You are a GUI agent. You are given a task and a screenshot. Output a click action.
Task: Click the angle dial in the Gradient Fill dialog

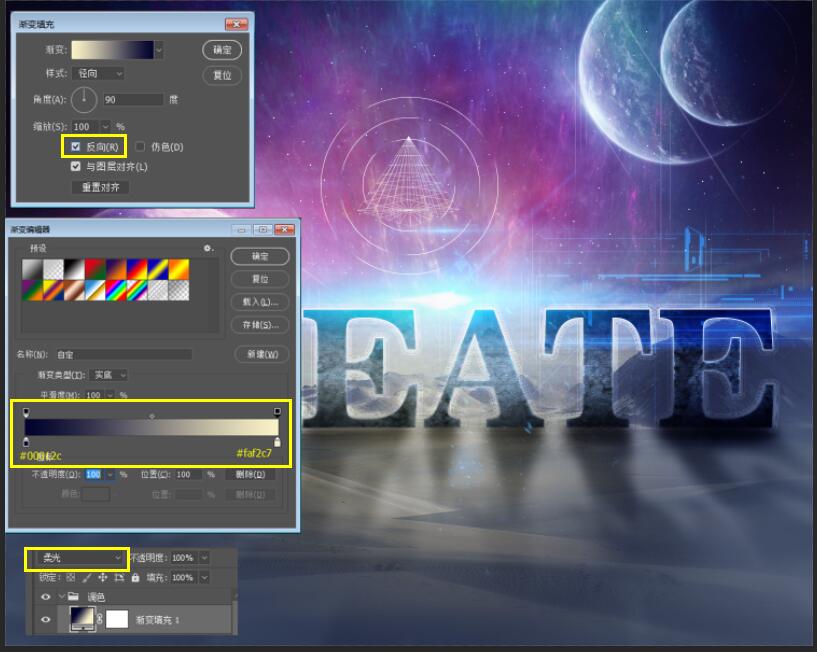(84, 100)
